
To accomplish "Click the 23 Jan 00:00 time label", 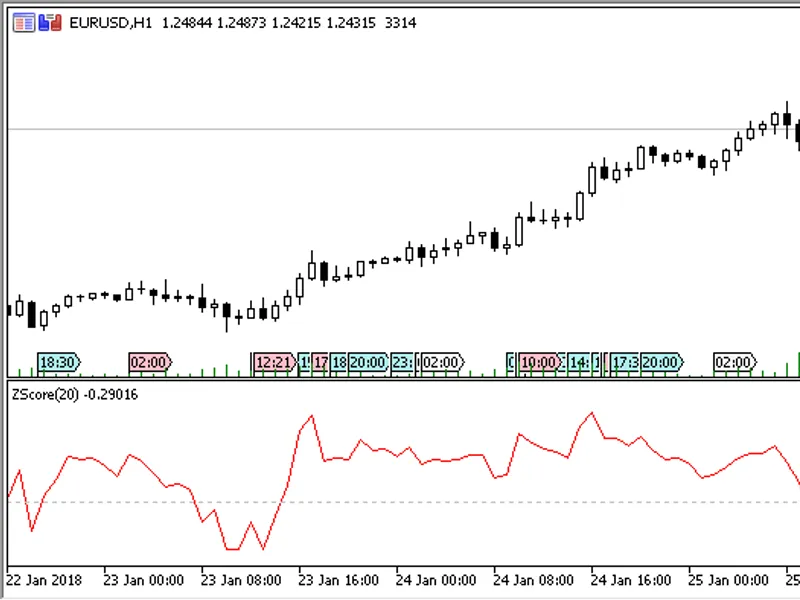I will click(x=143, y=581).
